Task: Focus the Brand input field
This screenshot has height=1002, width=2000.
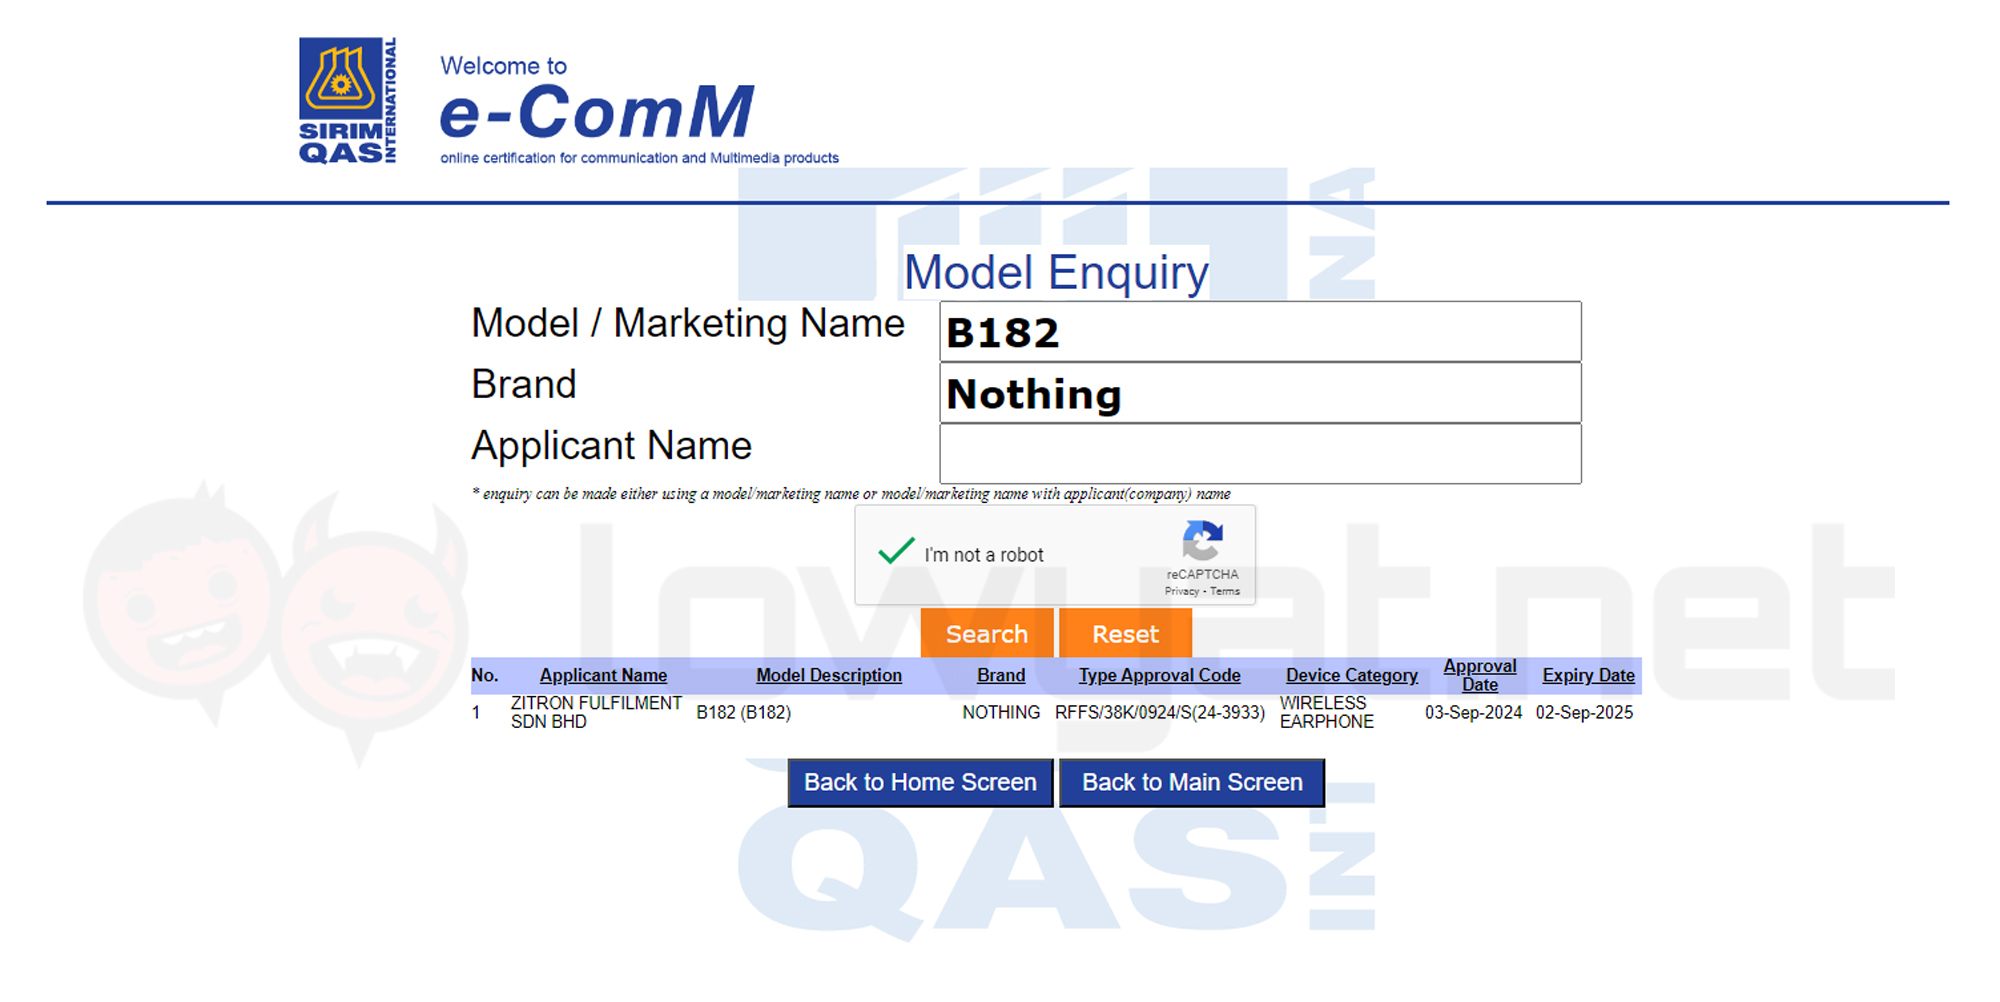Action: point(1260,393)
